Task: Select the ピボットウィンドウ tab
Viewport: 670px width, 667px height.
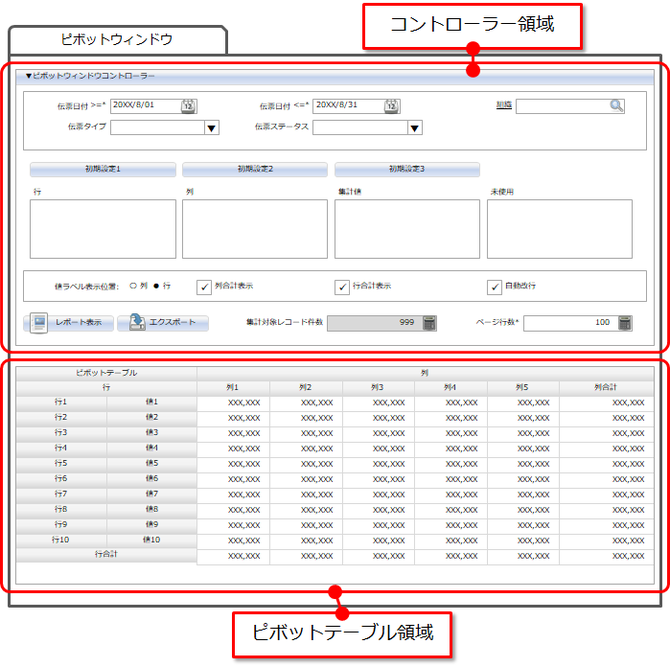Action: [117, 39]
